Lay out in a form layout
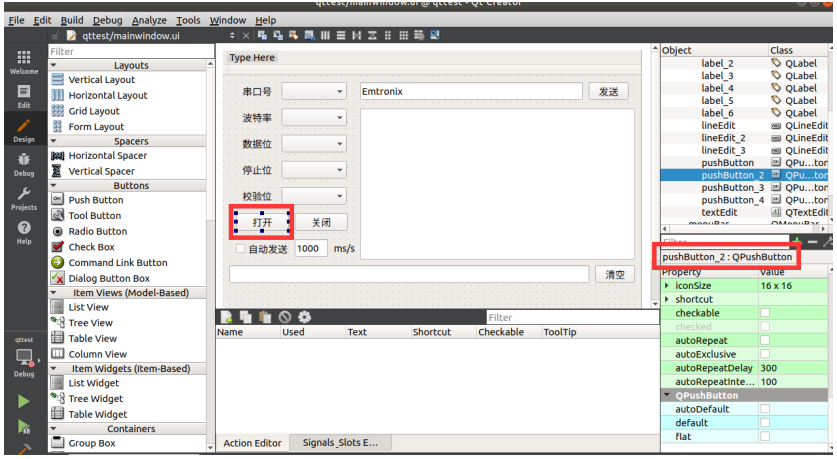The width and height of the screenshot is (837, 459). 388,35
